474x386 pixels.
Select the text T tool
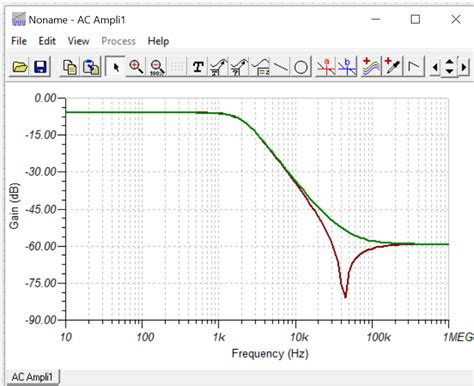coord(198,67)
